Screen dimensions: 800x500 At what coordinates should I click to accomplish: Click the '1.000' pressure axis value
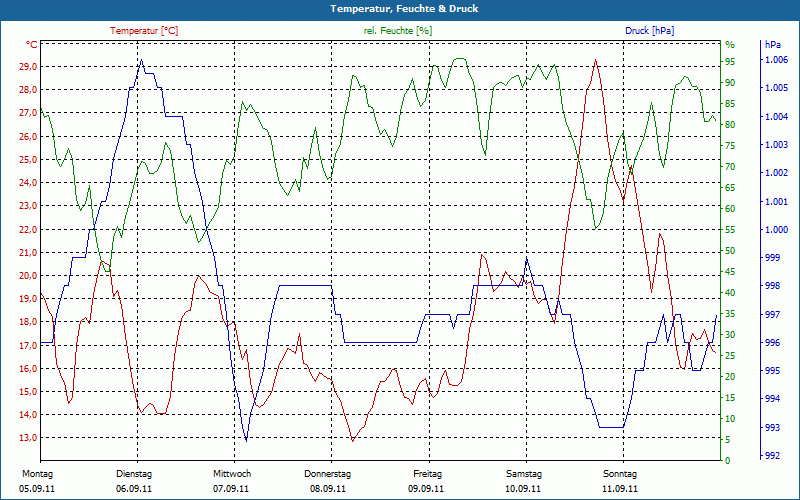776,230
